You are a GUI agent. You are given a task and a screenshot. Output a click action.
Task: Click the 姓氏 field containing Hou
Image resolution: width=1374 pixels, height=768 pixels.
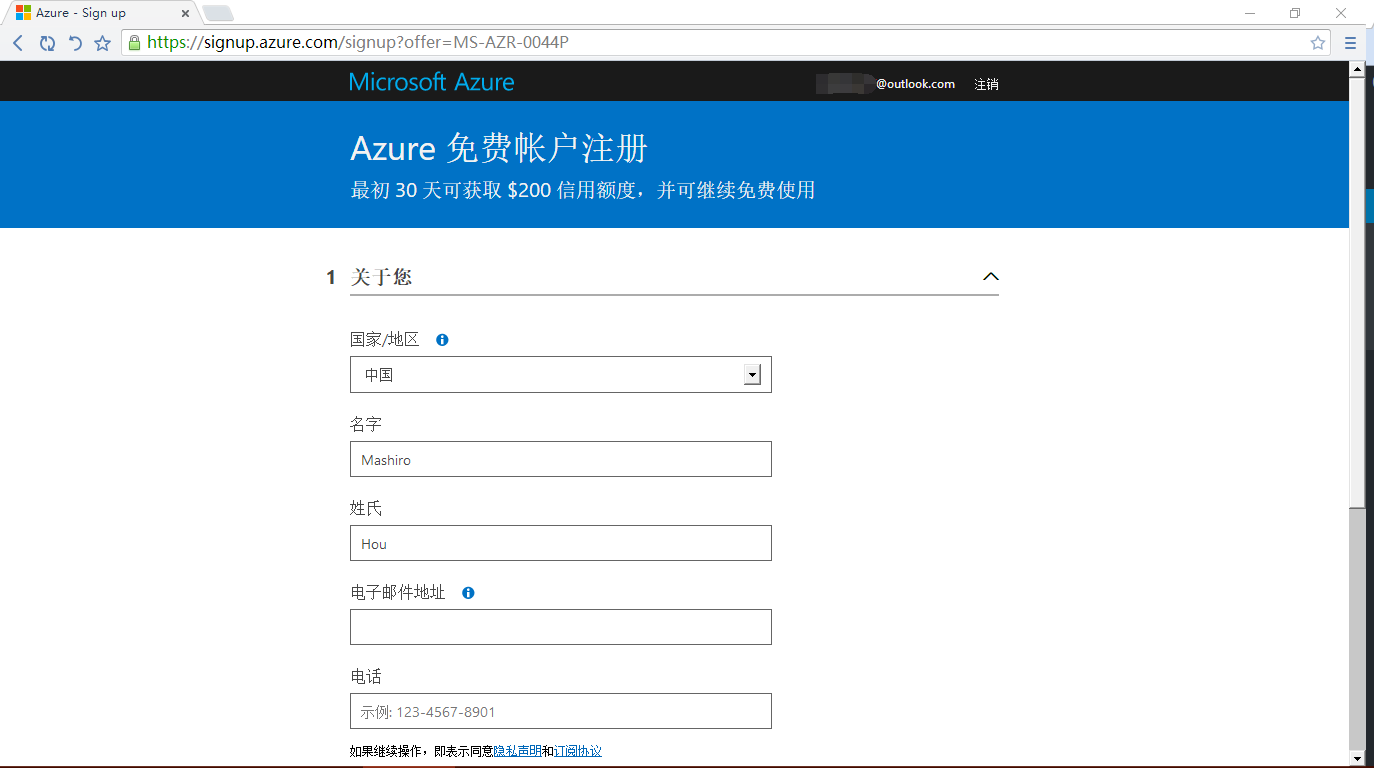561,543
